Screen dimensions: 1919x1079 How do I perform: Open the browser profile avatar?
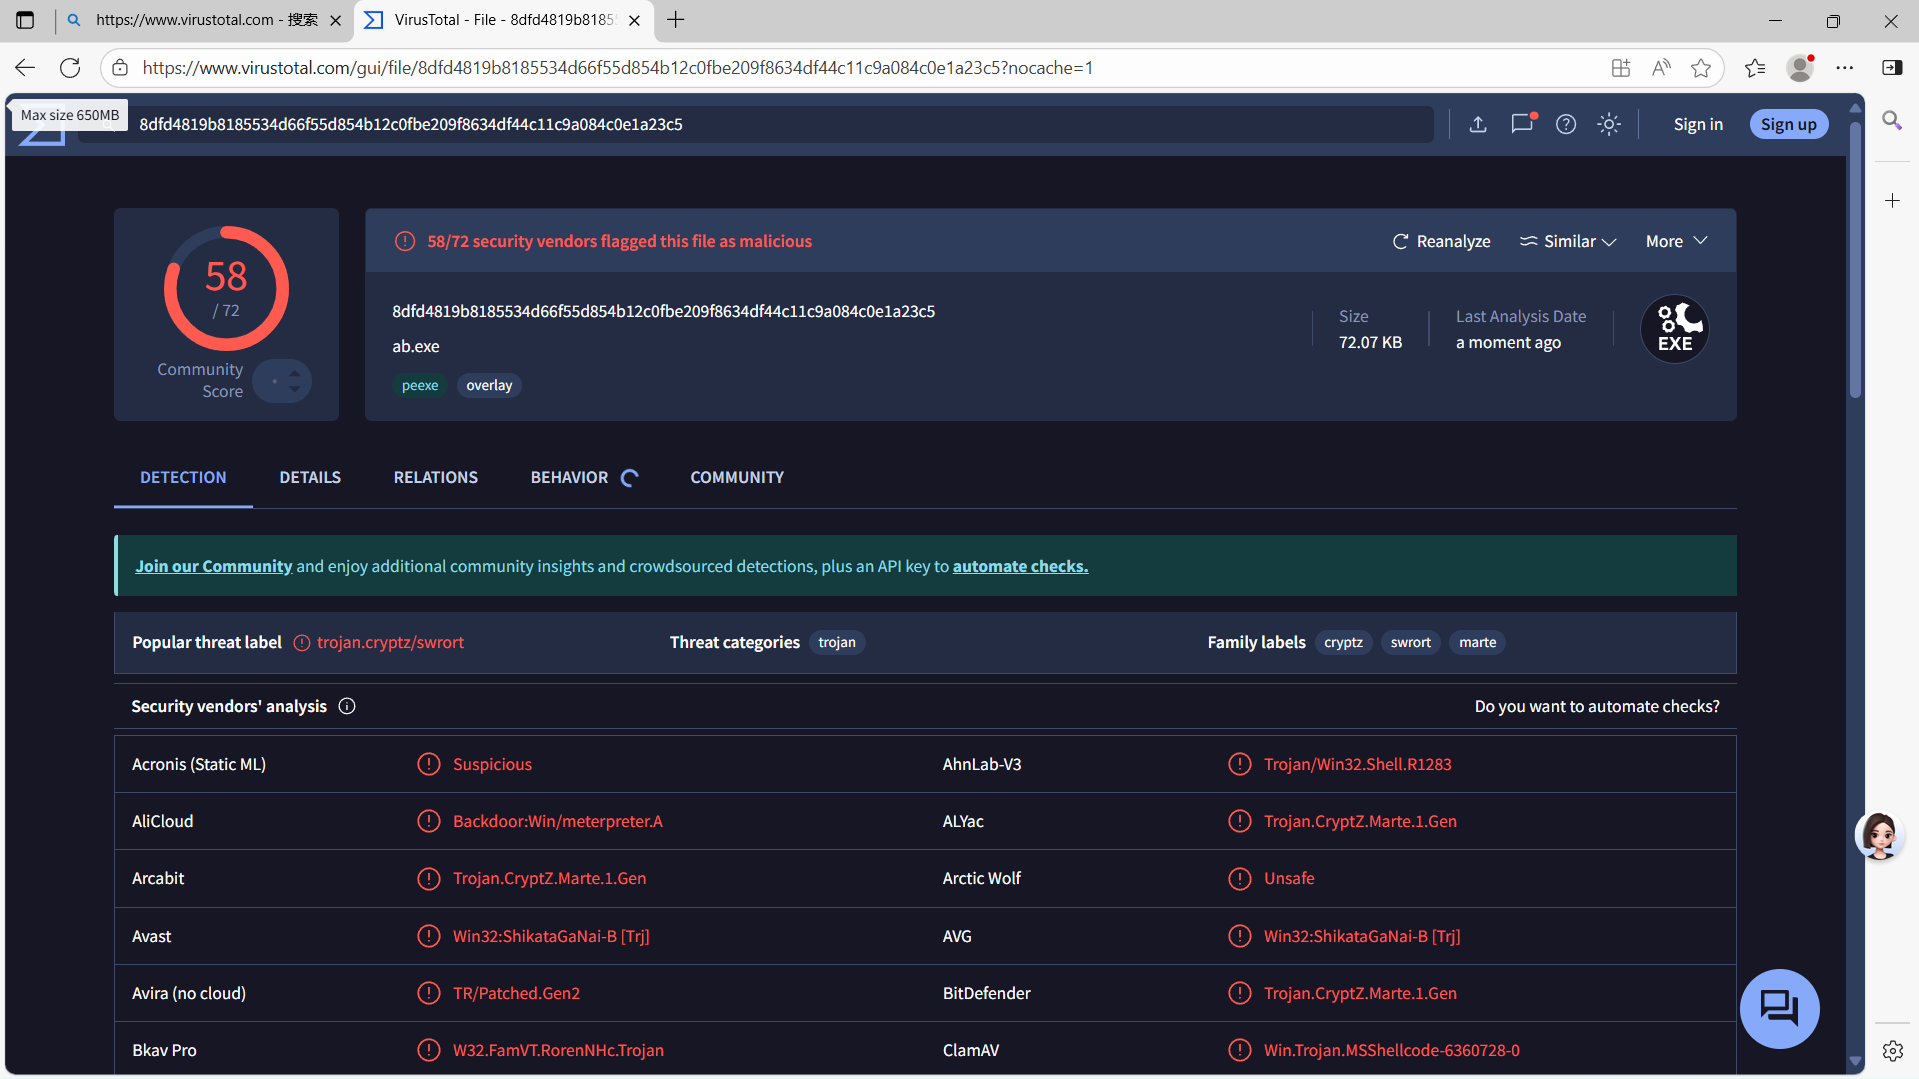1800,68
